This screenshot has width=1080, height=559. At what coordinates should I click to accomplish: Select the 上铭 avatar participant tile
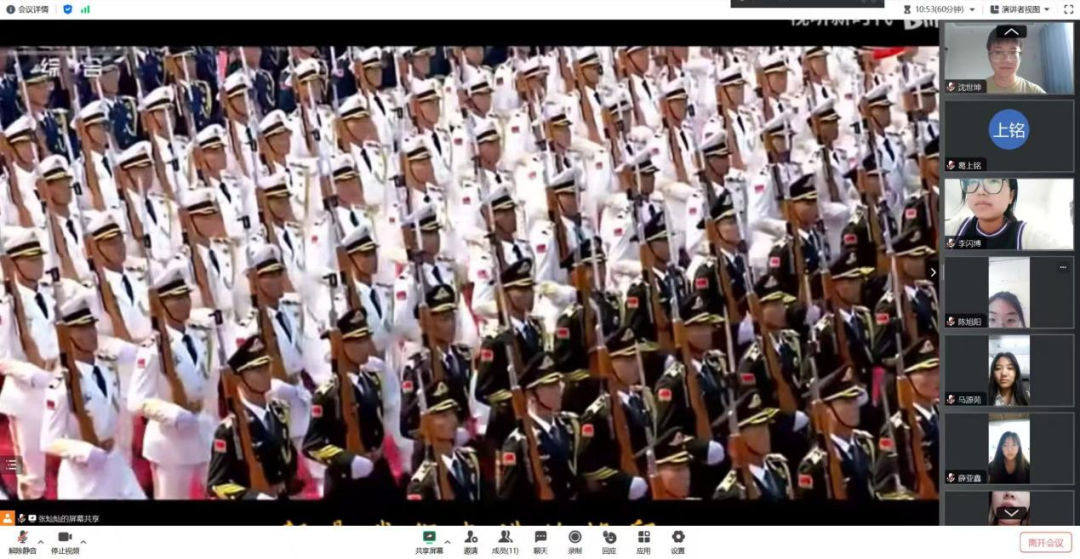point(1008,130)
